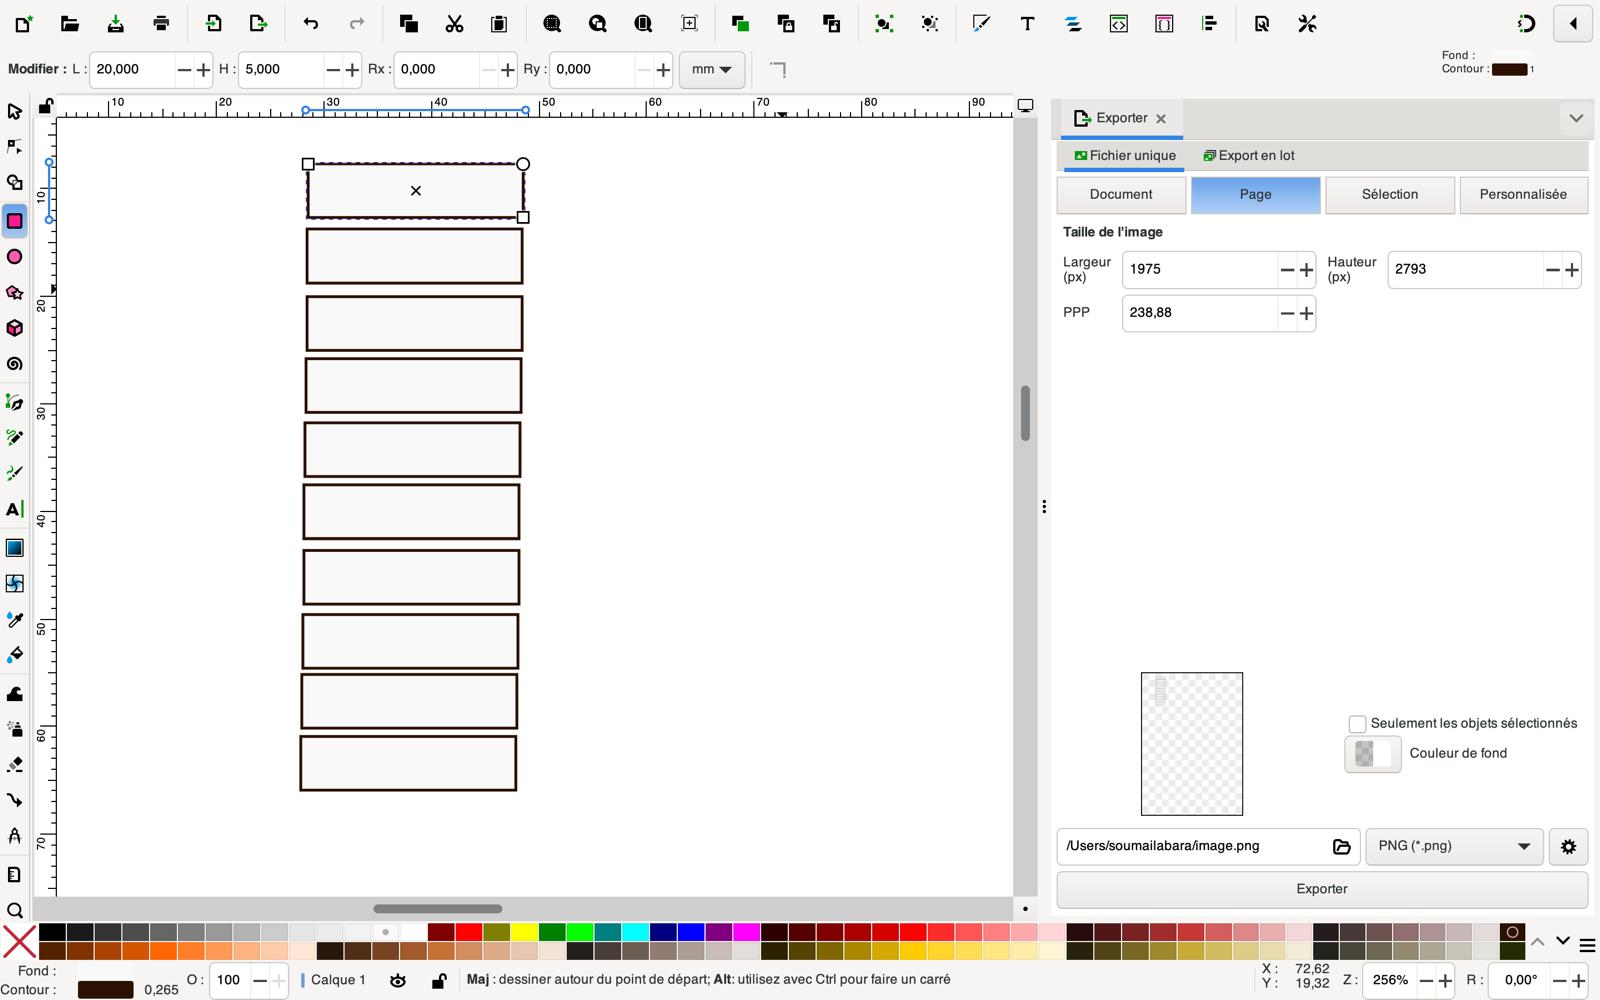The height and width of the screenshot is (1000, 1600).
Task: Select the Selector arrow tool
Action: click(14, 111)
